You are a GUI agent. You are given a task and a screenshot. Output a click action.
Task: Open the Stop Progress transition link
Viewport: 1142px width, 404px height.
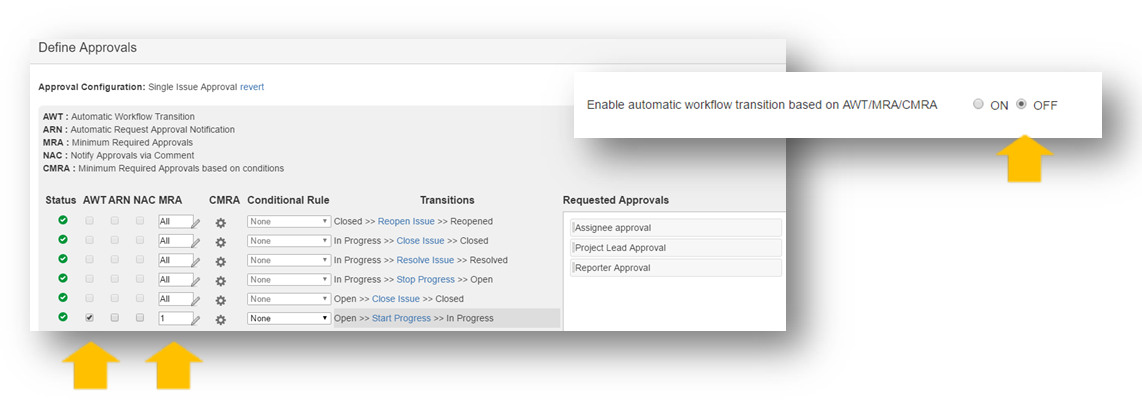426,280
